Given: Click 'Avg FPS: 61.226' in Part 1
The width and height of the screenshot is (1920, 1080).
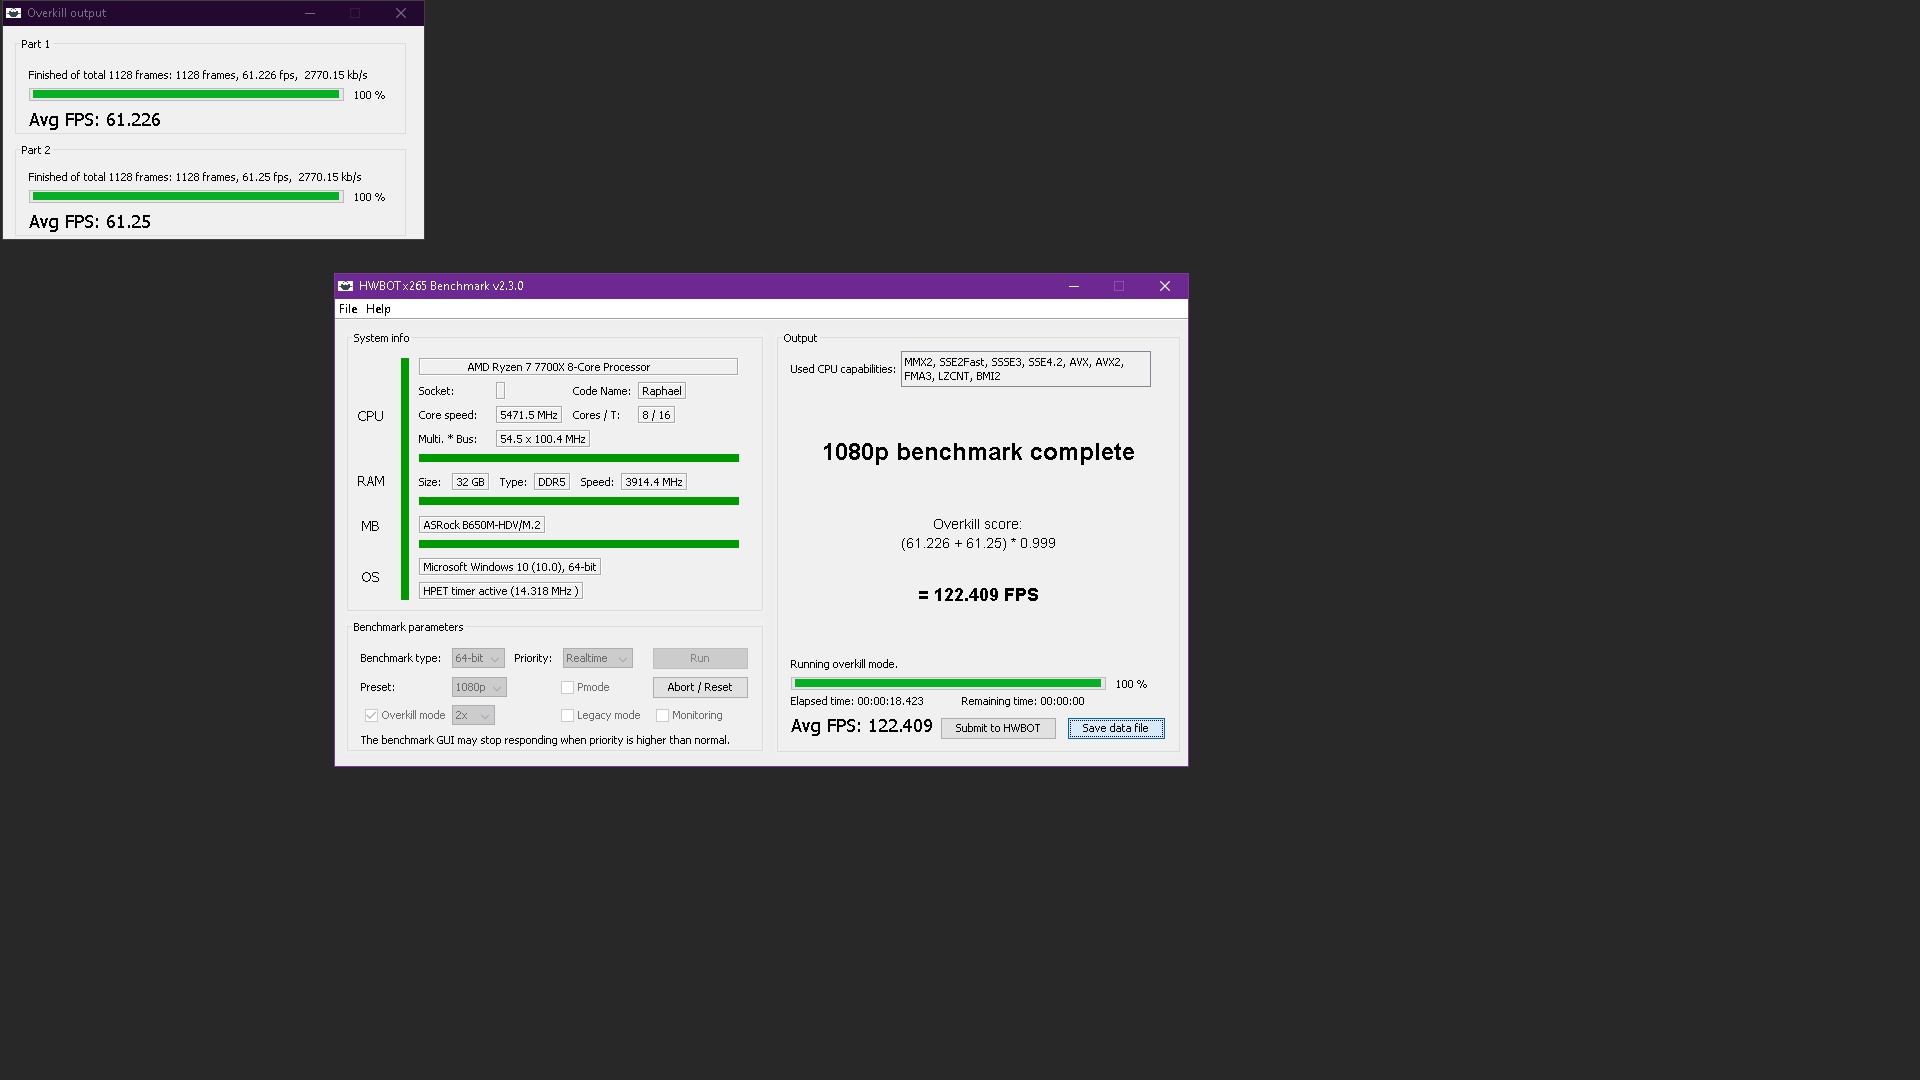Looking at the screenshot, I should (x=95, y=120).
